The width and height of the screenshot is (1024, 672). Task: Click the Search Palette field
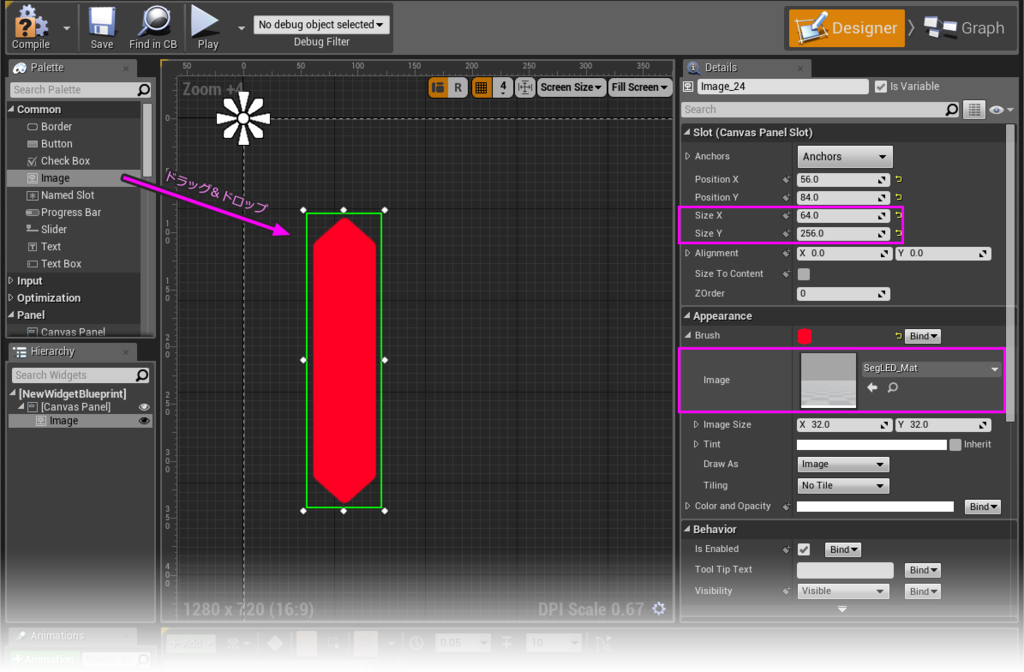(80, 89)
